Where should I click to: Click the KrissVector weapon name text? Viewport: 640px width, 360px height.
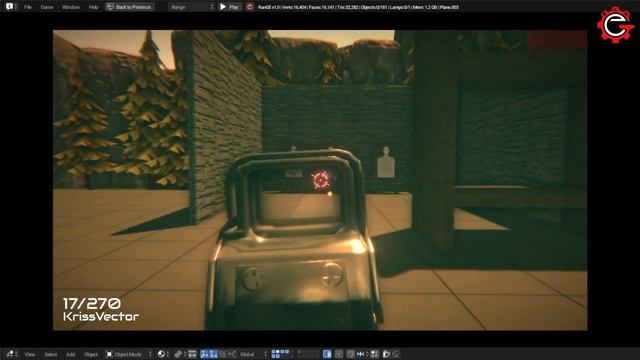(x=101, y=316)
